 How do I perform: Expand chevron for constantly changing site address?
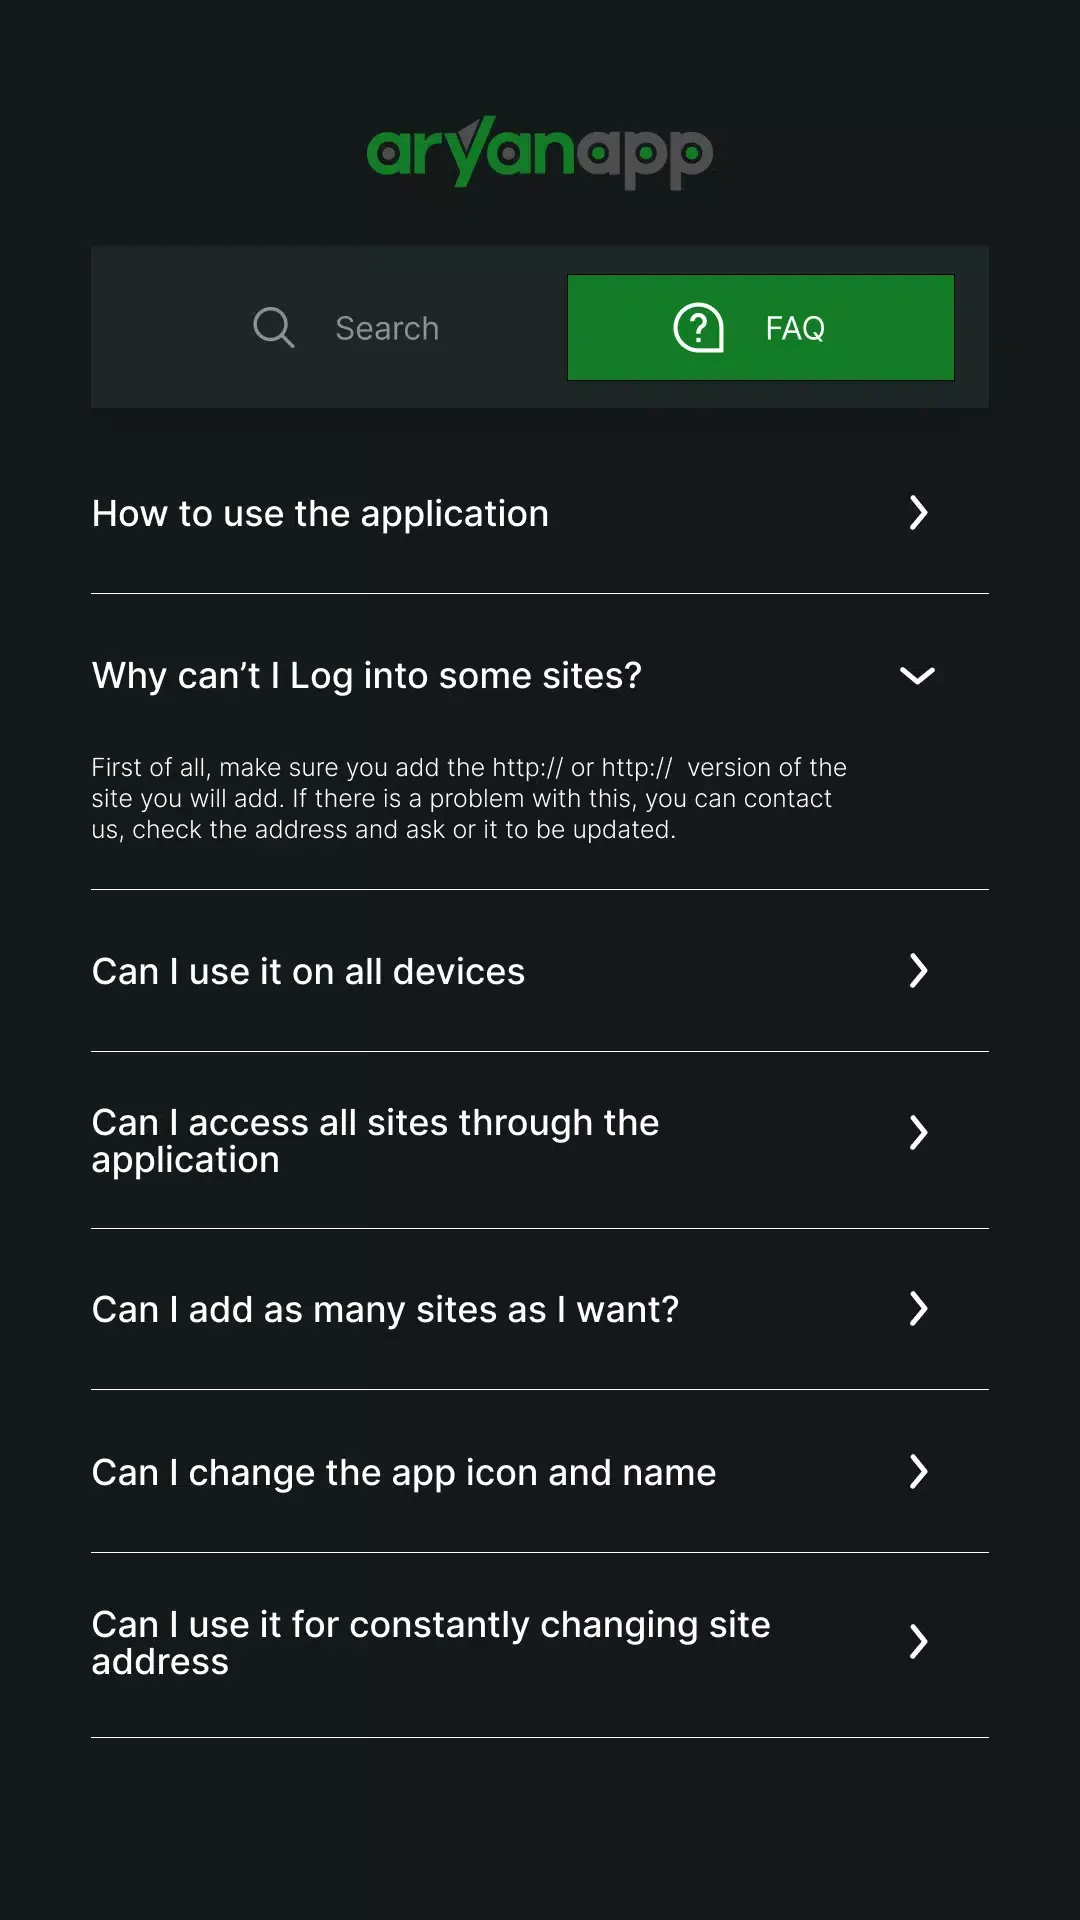tap(918, 1642)
